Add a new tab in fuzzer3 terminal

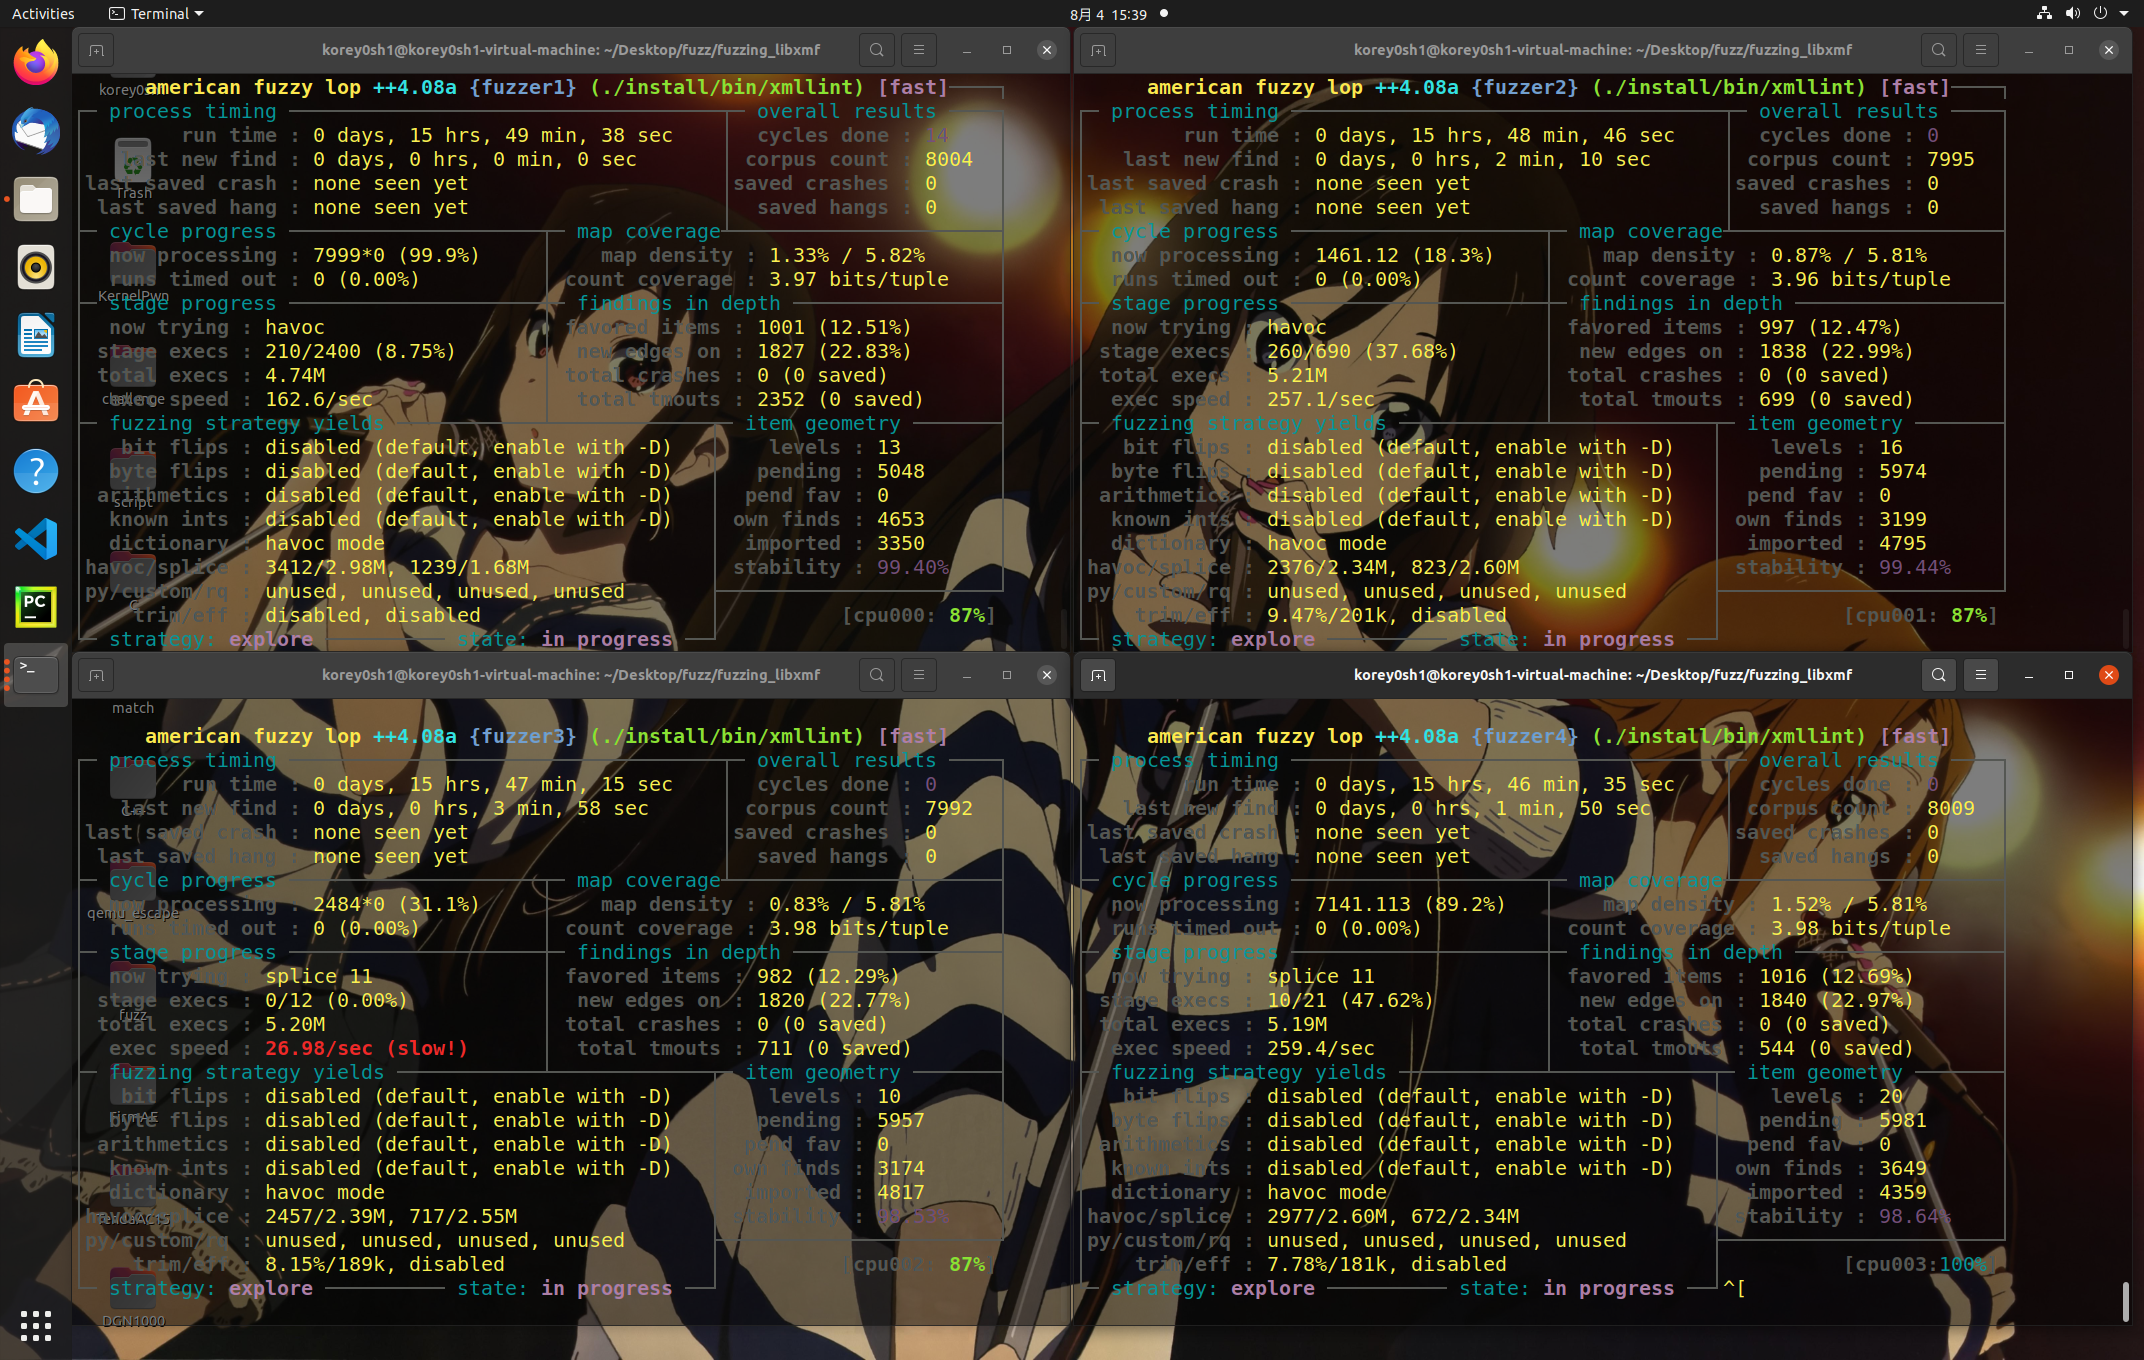[x=96, y=675]
